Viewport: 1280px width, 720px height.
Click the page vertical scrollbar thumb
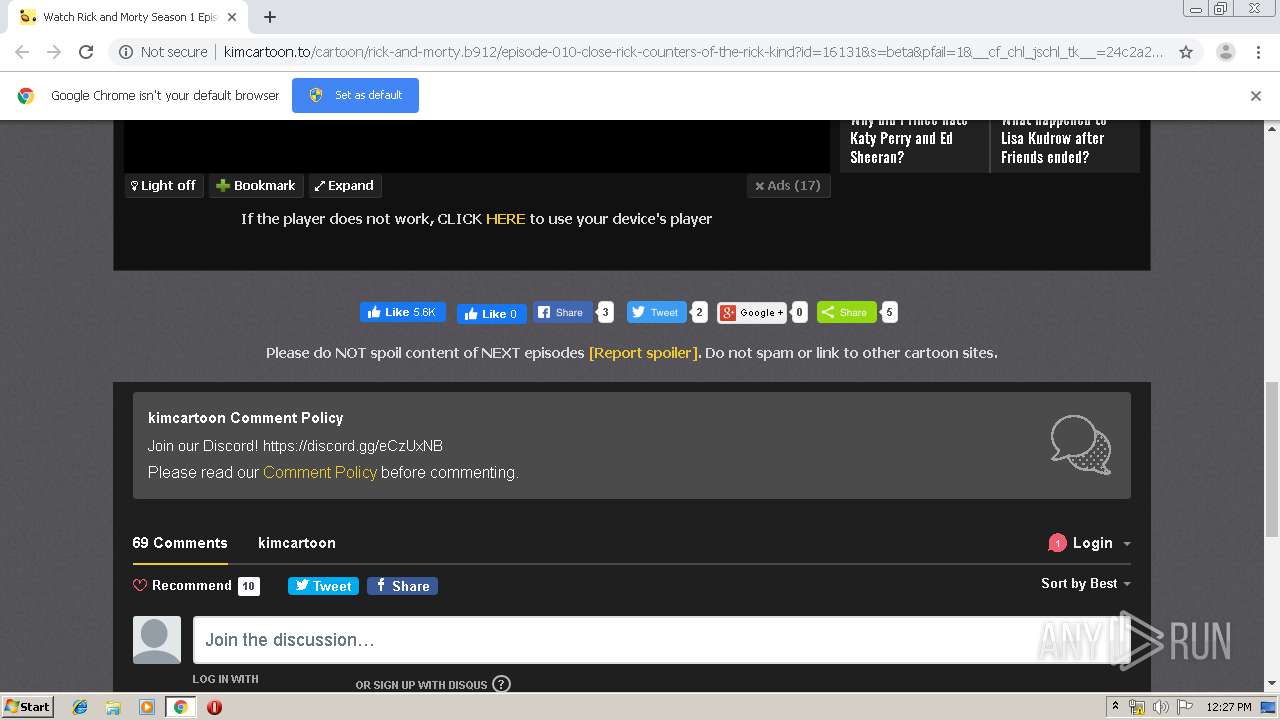1272,460
